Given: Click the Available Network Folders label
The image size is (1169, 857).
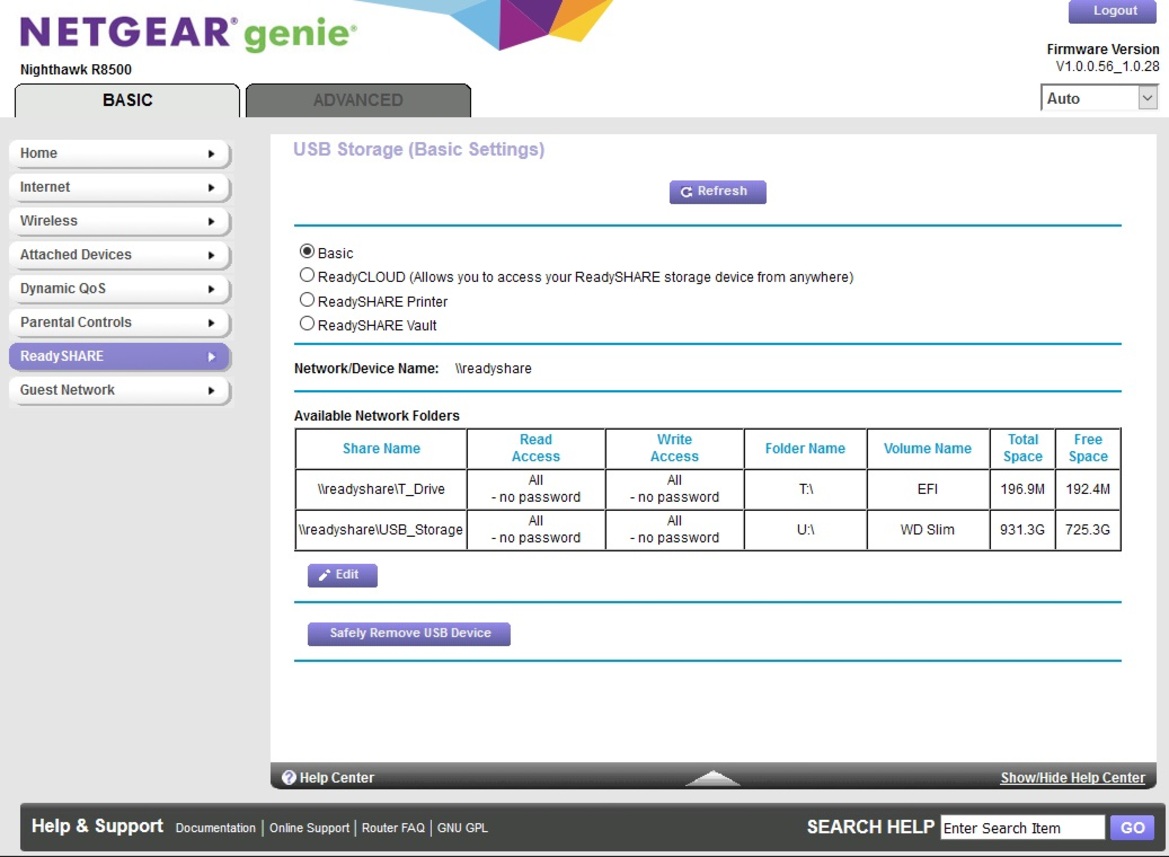Looking at the screenshot, I should click(x=376, y=416).
